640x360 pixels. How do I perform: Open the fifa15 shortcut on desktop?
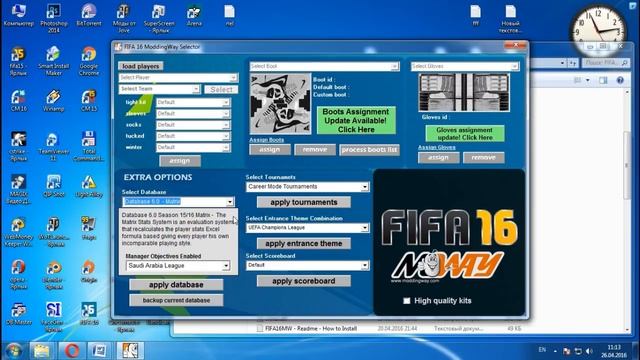click(18, 61)
